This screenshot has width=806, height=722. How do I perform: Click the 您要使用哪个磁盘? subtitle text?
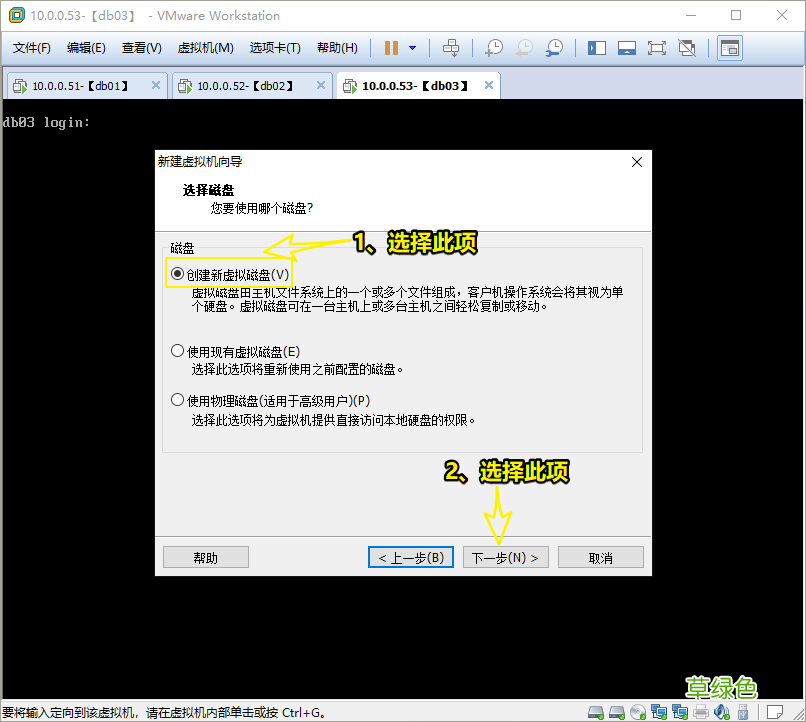(x=262, y=208)
